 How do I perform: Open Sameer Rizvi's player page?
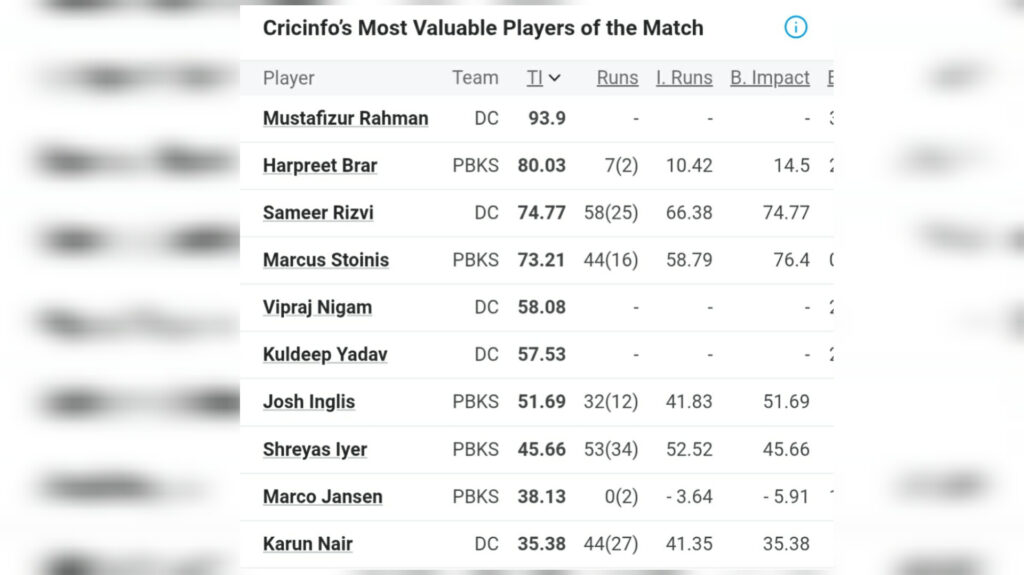tap(318, 212)
